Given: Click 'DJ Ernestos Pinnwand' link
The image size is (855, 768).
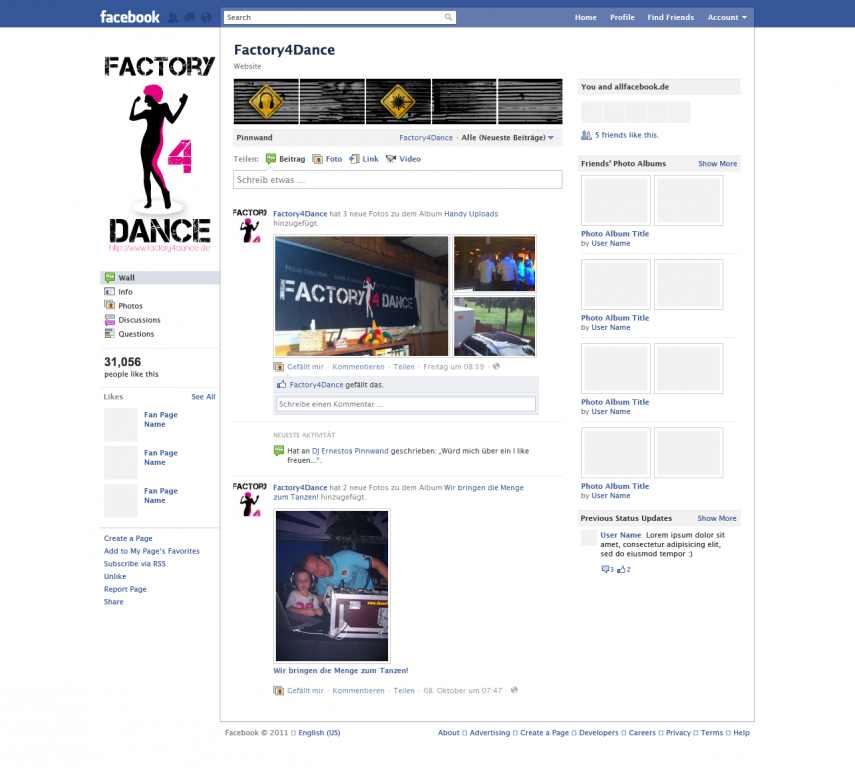Looking at the screenshot, I should click(x=350, y=451).
